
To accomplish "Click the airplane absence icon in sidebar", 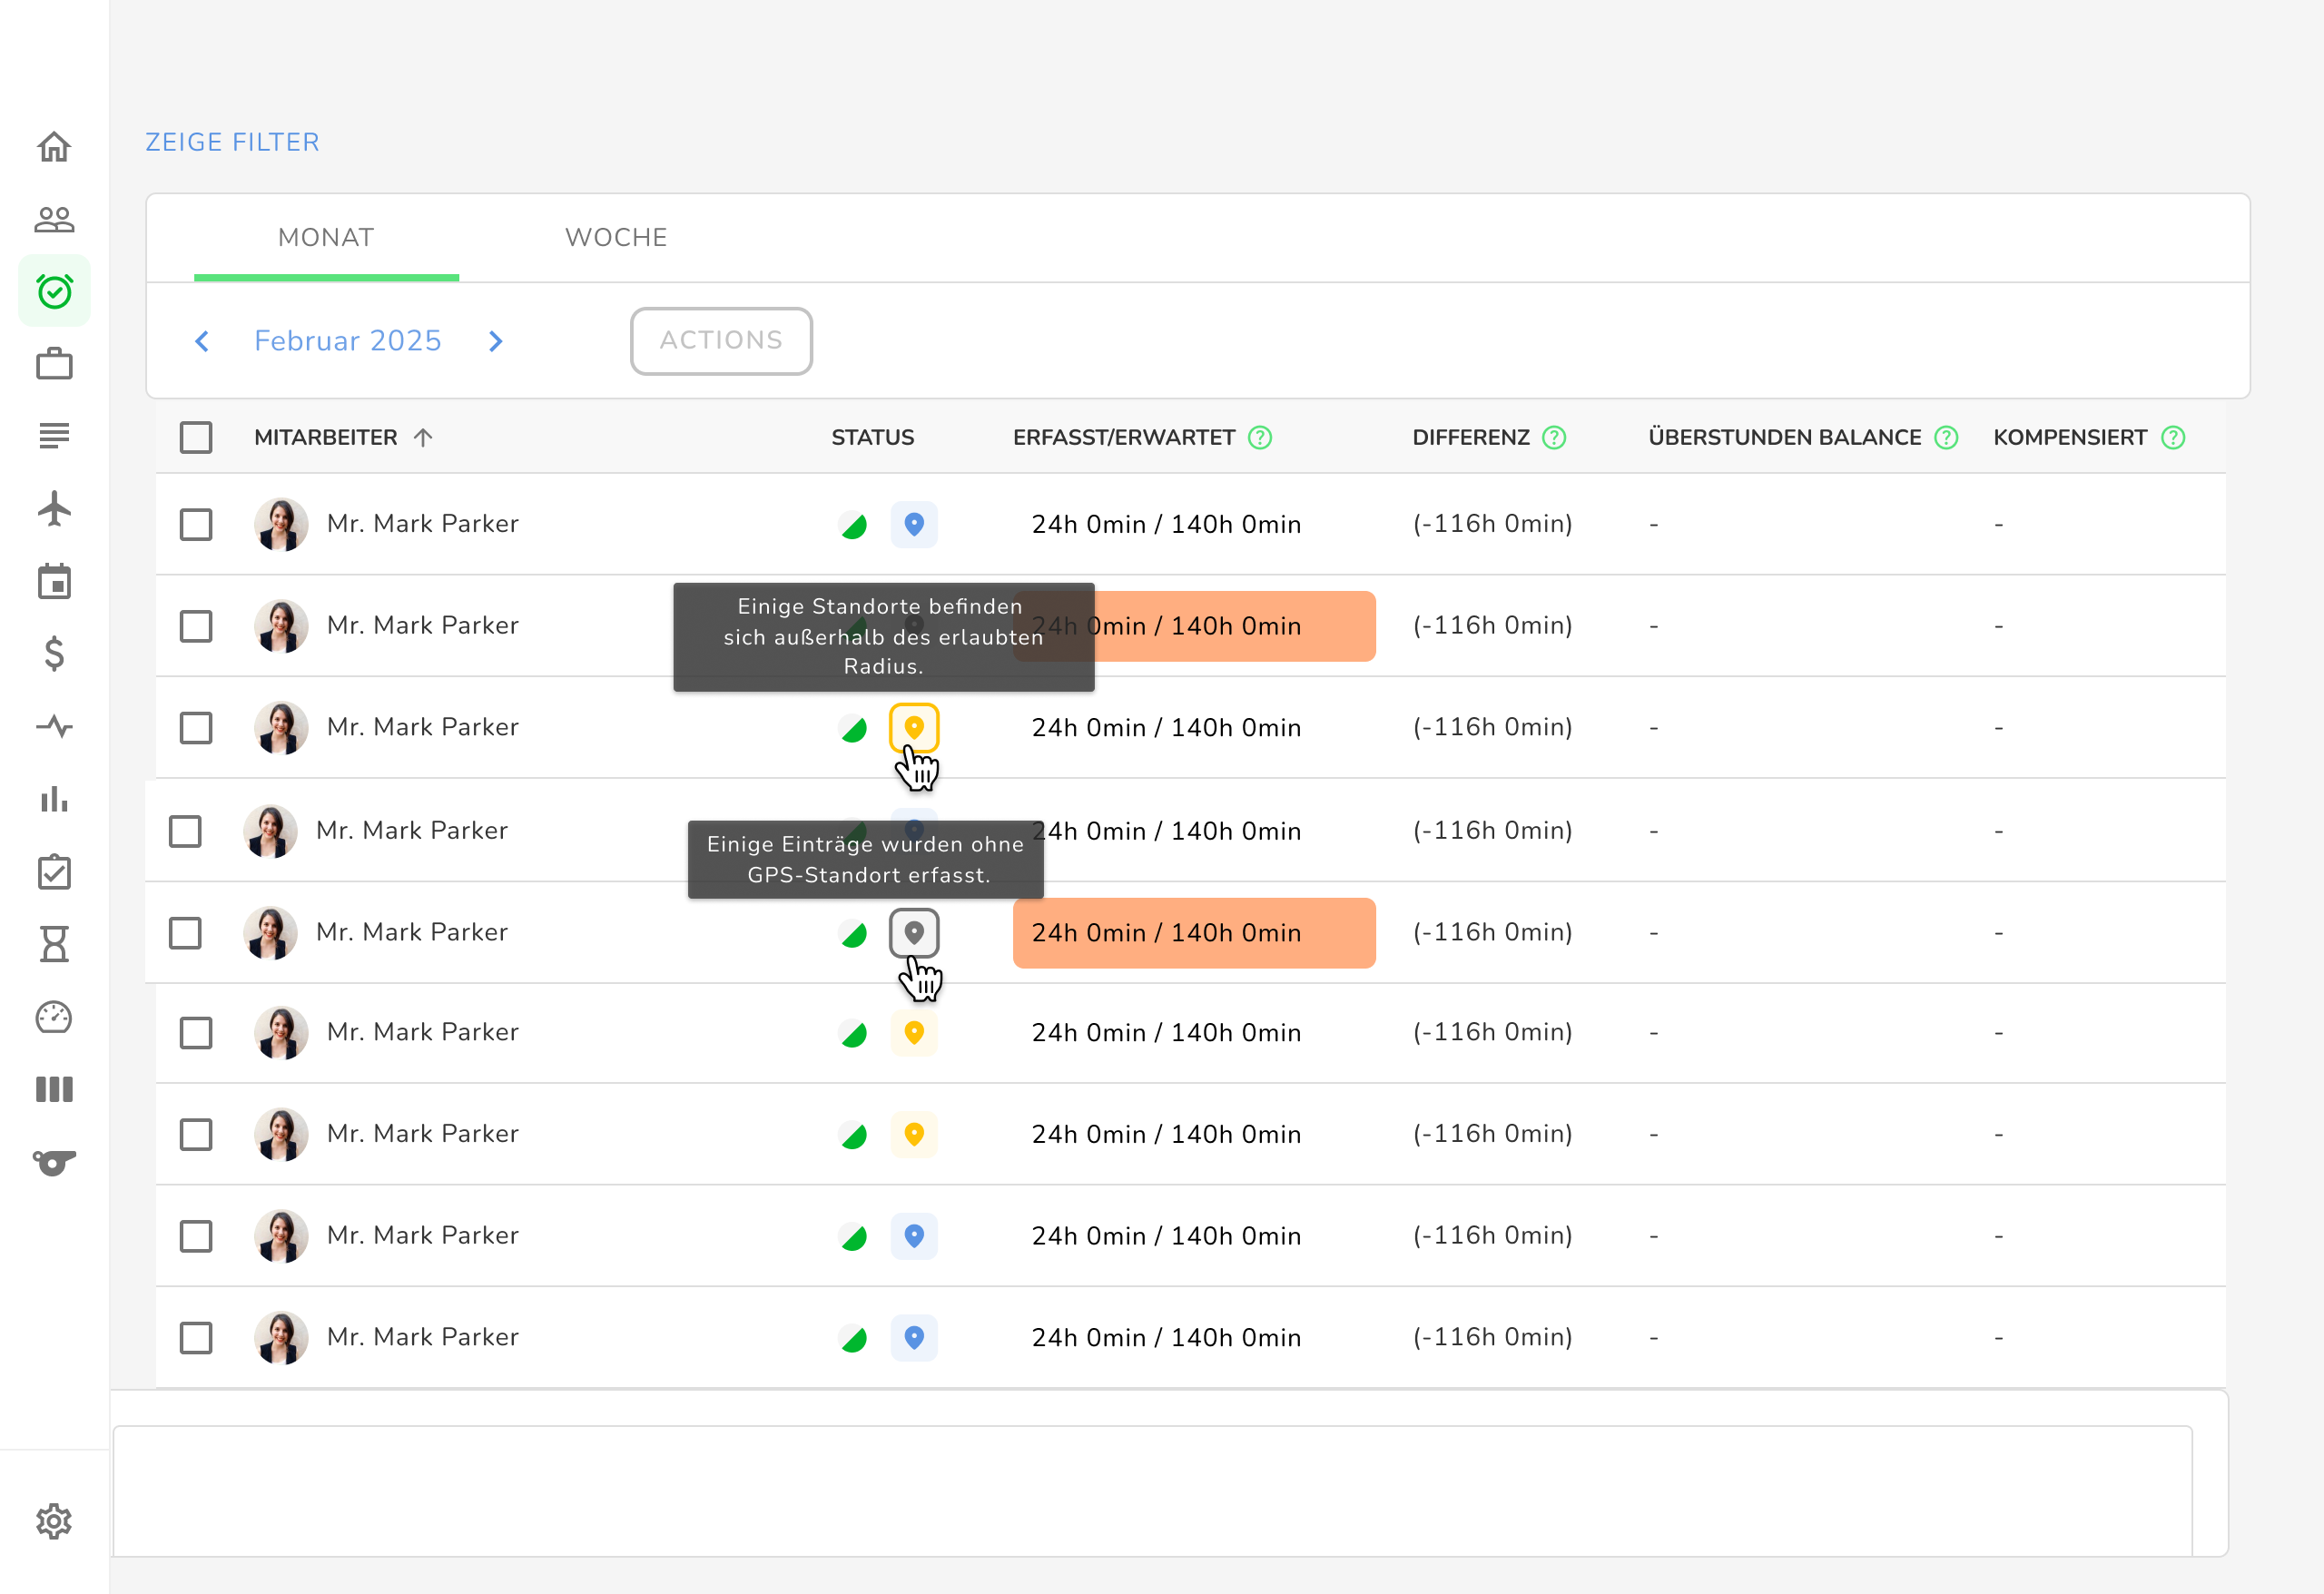I will [x=54, y=509].
